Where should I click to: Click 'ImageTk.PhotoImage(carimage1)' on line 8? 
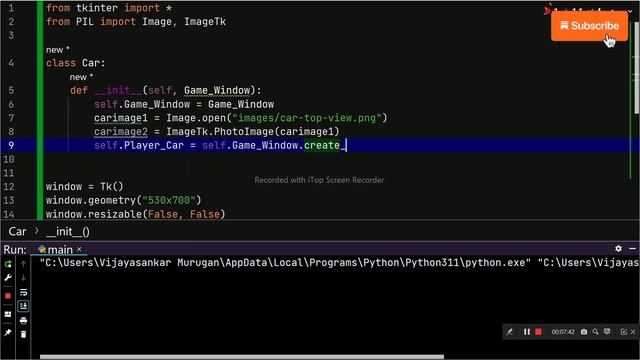pyautogui.click(x=252, y=132)
